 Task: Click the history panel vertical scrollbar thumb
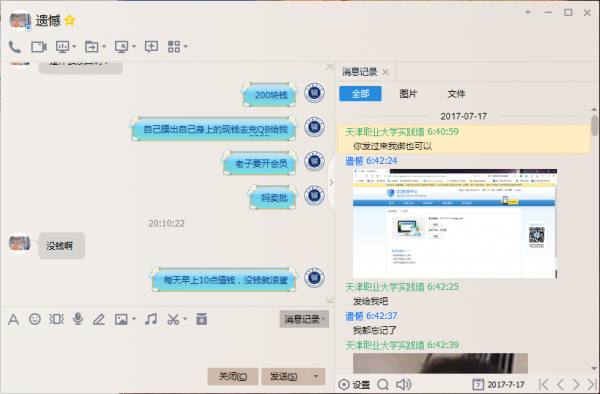594,125
